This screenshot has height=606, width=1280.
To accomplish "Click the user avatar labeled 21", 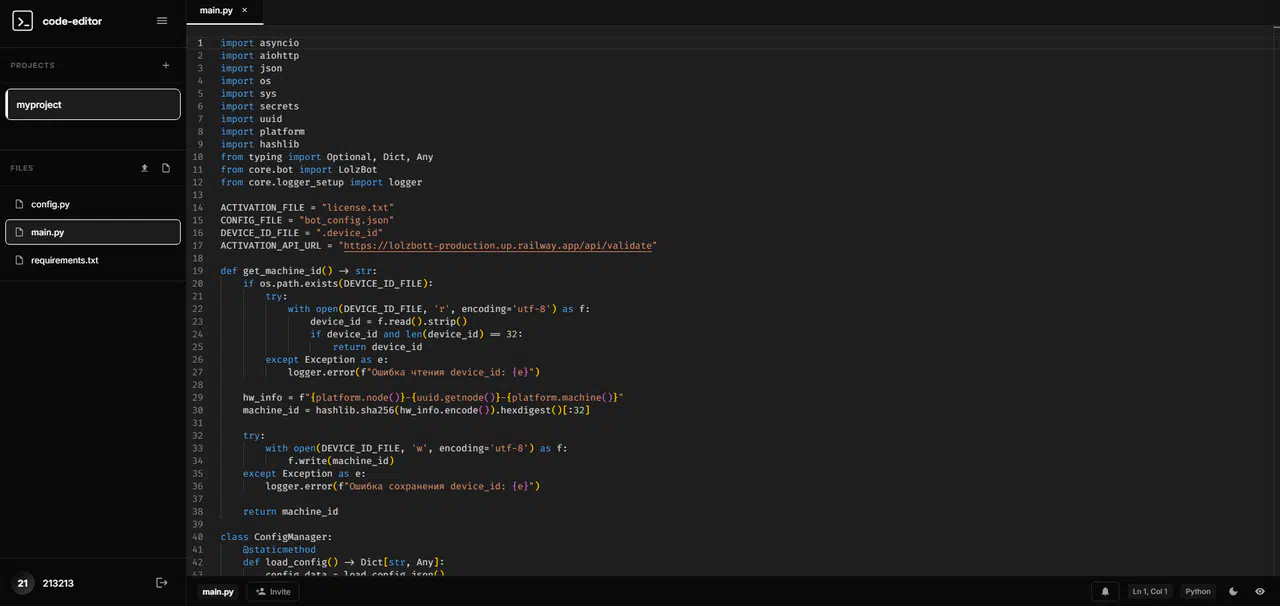I will [22, 583].
